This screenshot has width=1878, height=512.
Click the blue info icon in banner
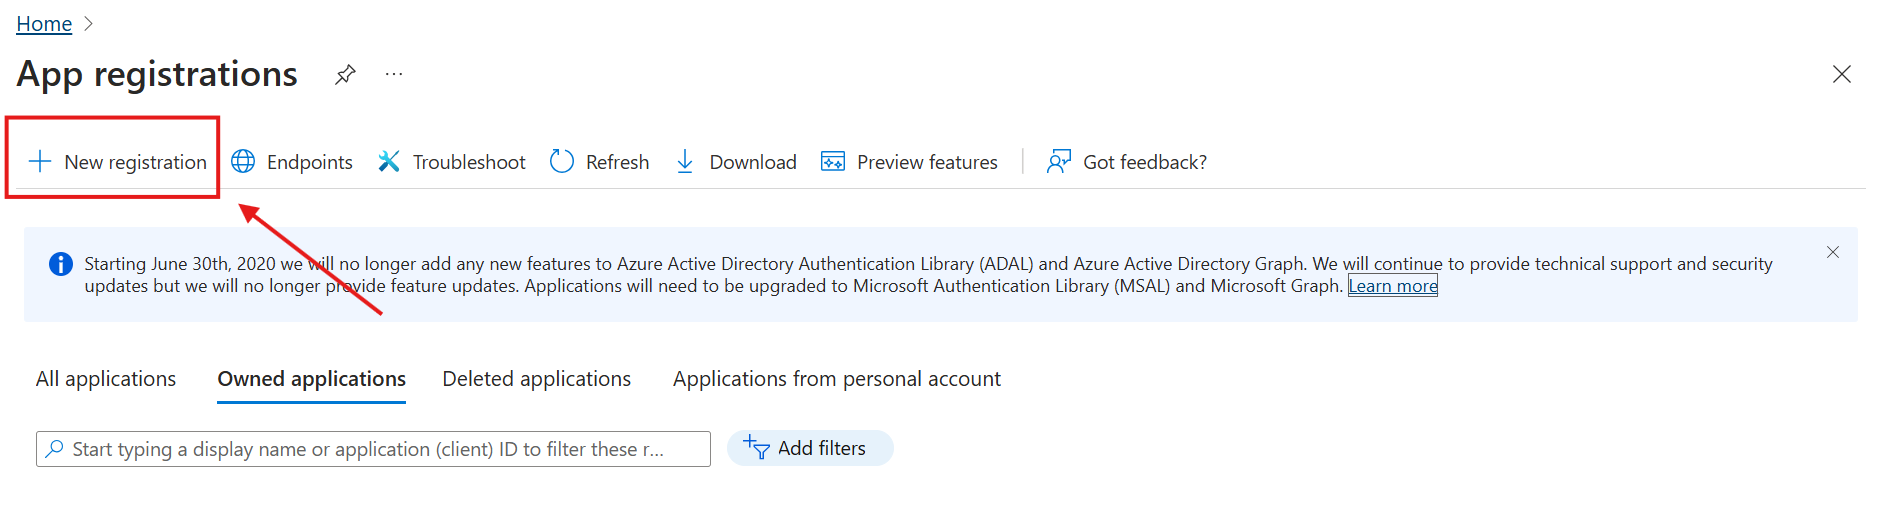tap(61, 264)
